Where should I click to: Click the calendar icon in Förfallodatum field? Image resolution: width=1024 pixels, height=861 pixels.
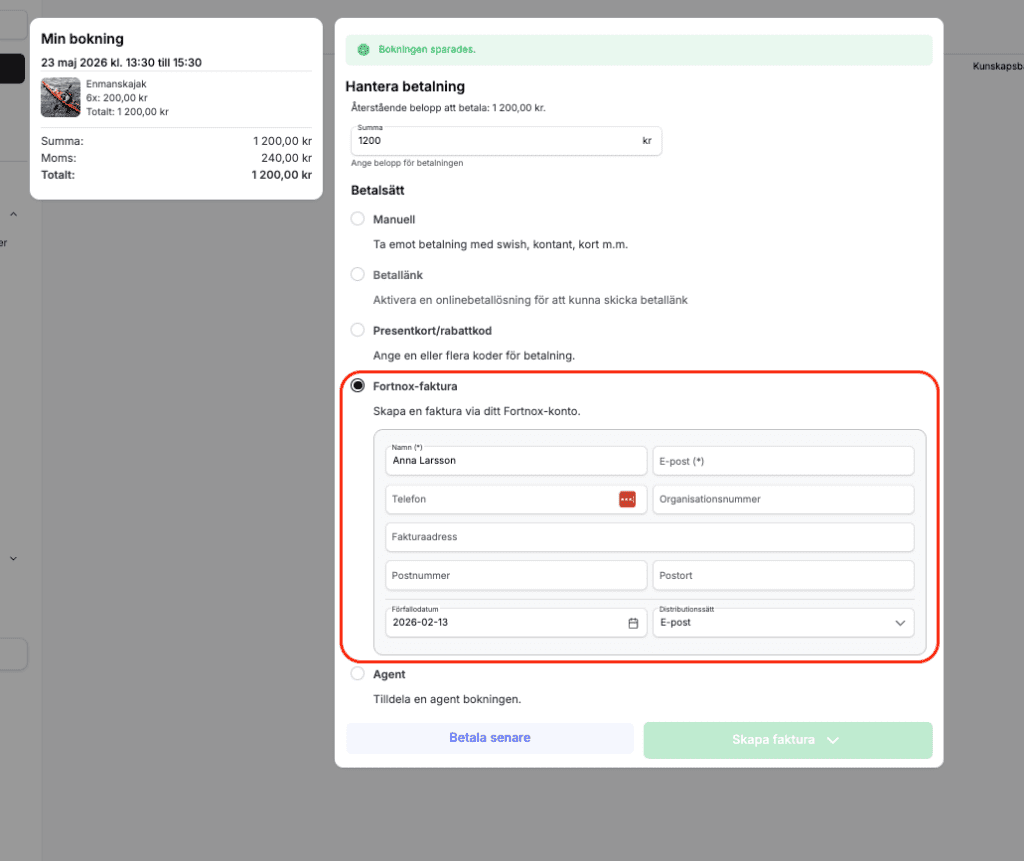pos(633,623)
